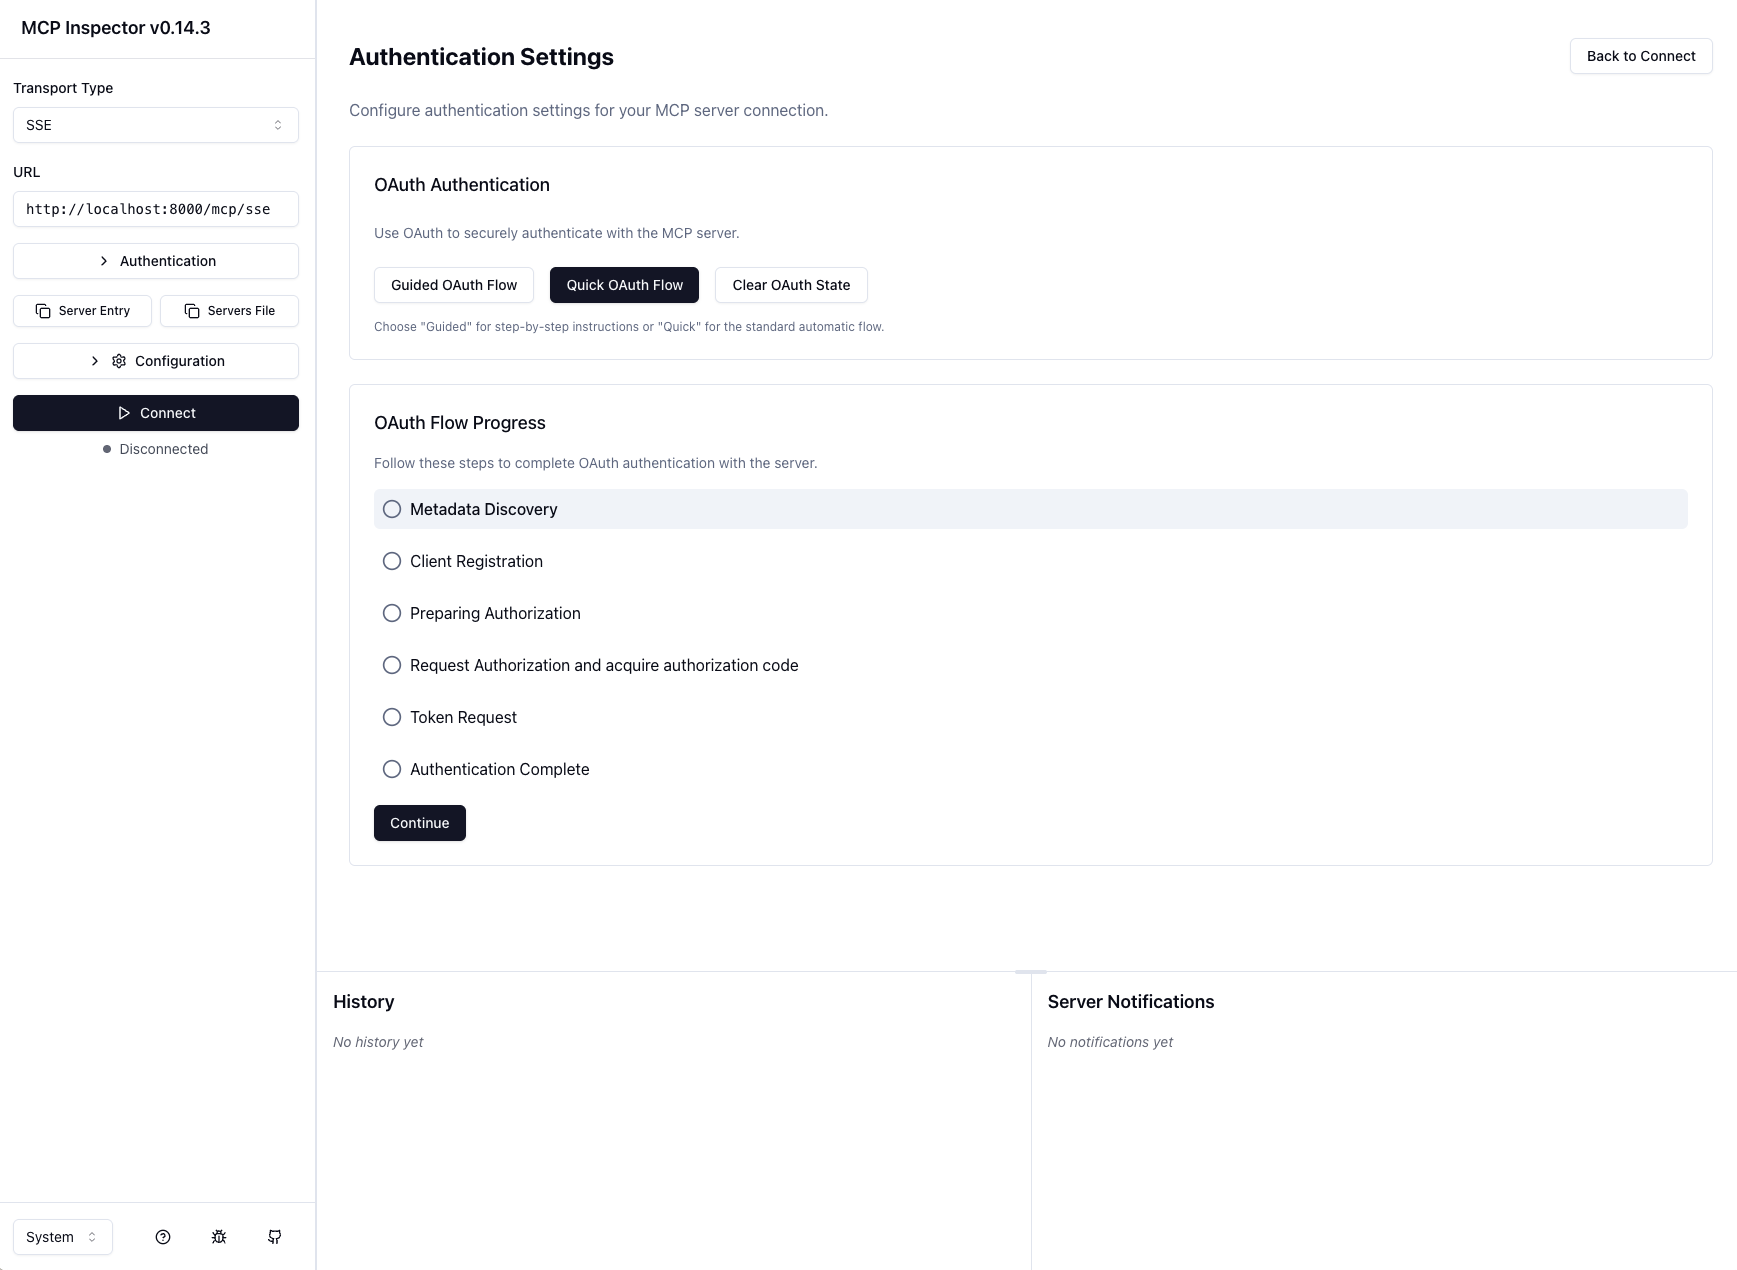Open the GitHub repository icon
This screenshot has width=1737, height=1270.
click(x=275, y=1237)
